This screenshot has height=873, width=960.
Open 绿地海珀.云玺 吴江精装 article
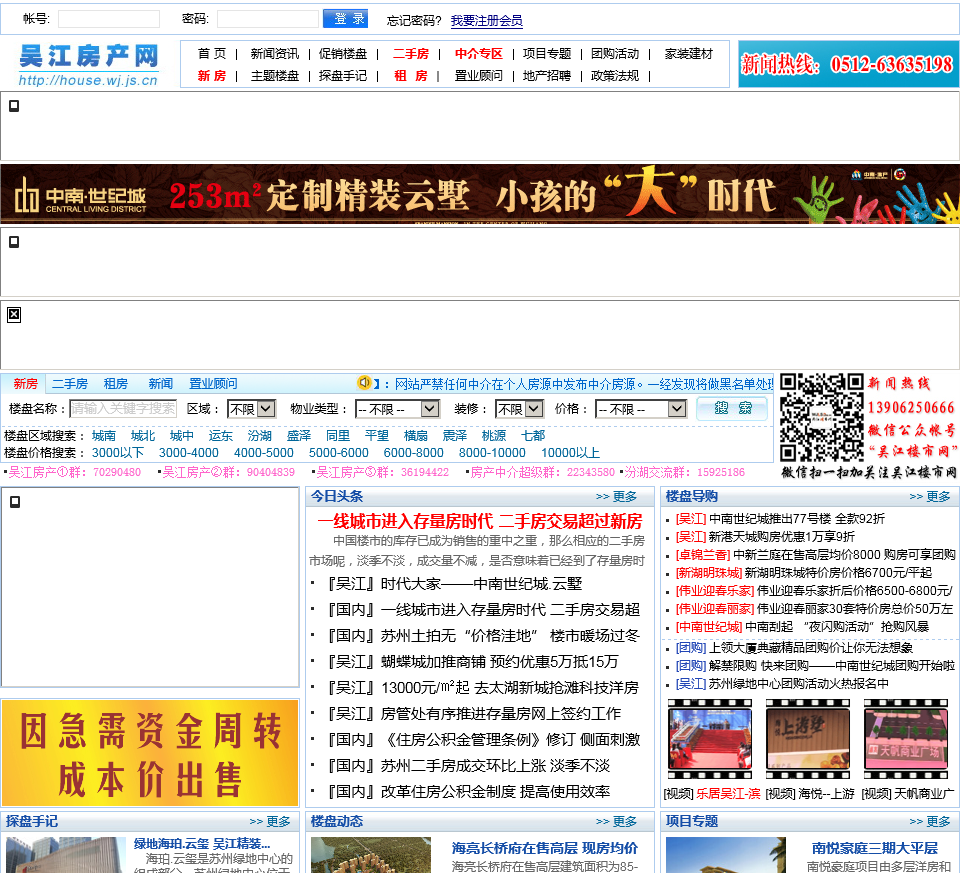(x=202, y=844)
